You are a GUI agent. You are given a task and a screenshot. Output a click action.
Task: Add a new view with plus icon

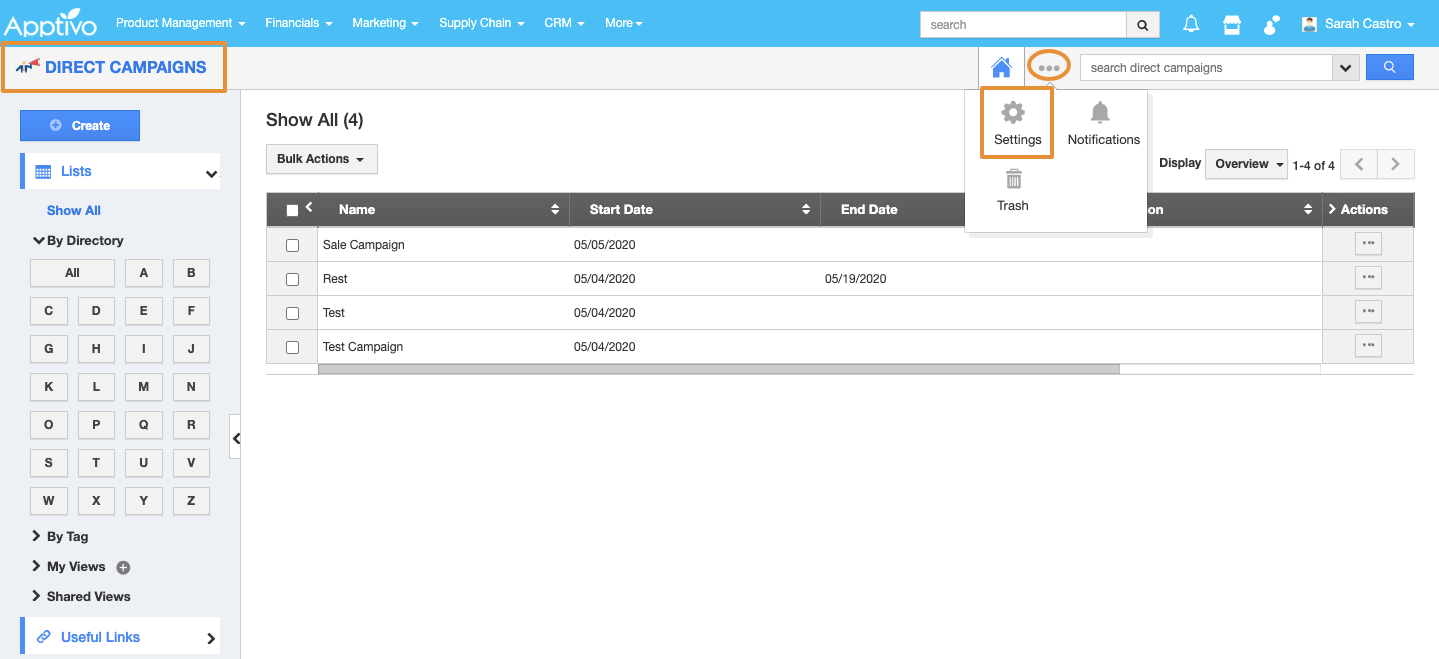click(124, 567)
